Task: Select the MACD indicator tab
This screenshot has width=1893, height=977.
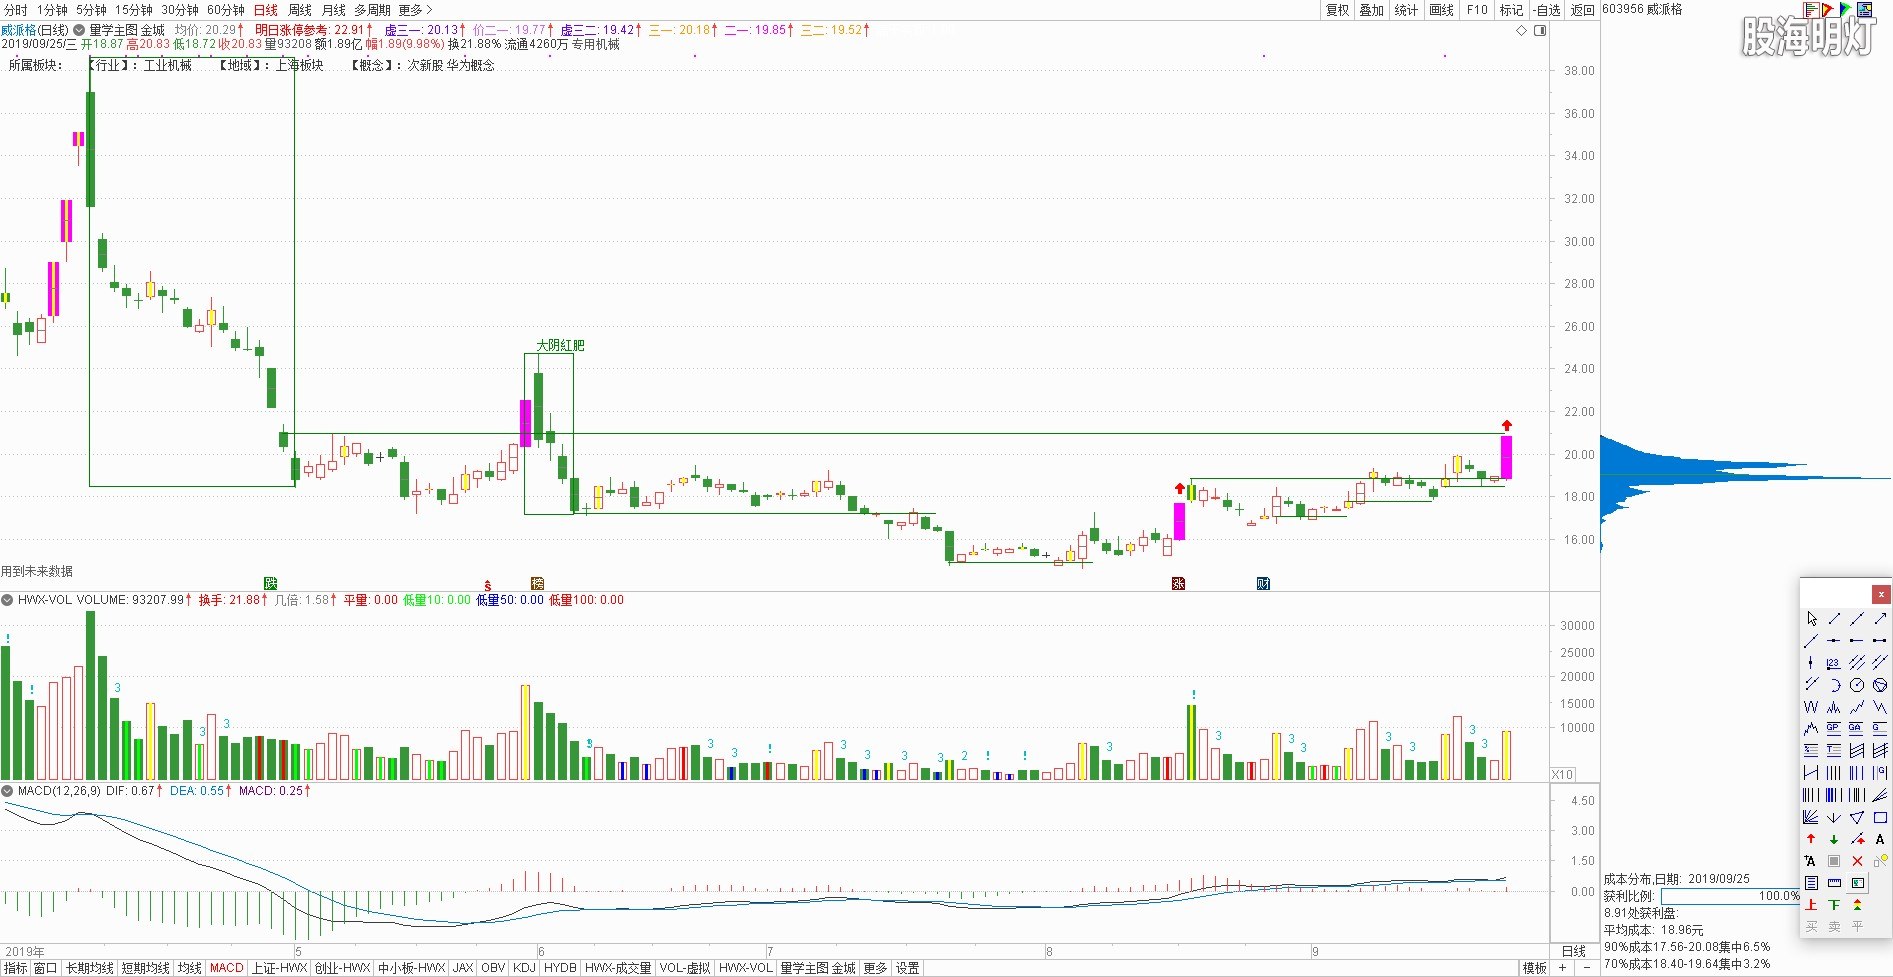Action: tap(226, 968)
